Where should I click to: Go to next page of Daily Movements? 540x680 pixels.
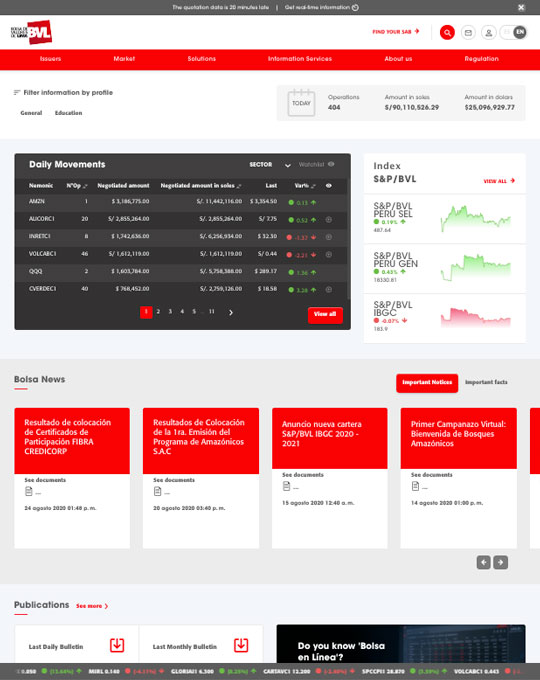tap(231, 312)
